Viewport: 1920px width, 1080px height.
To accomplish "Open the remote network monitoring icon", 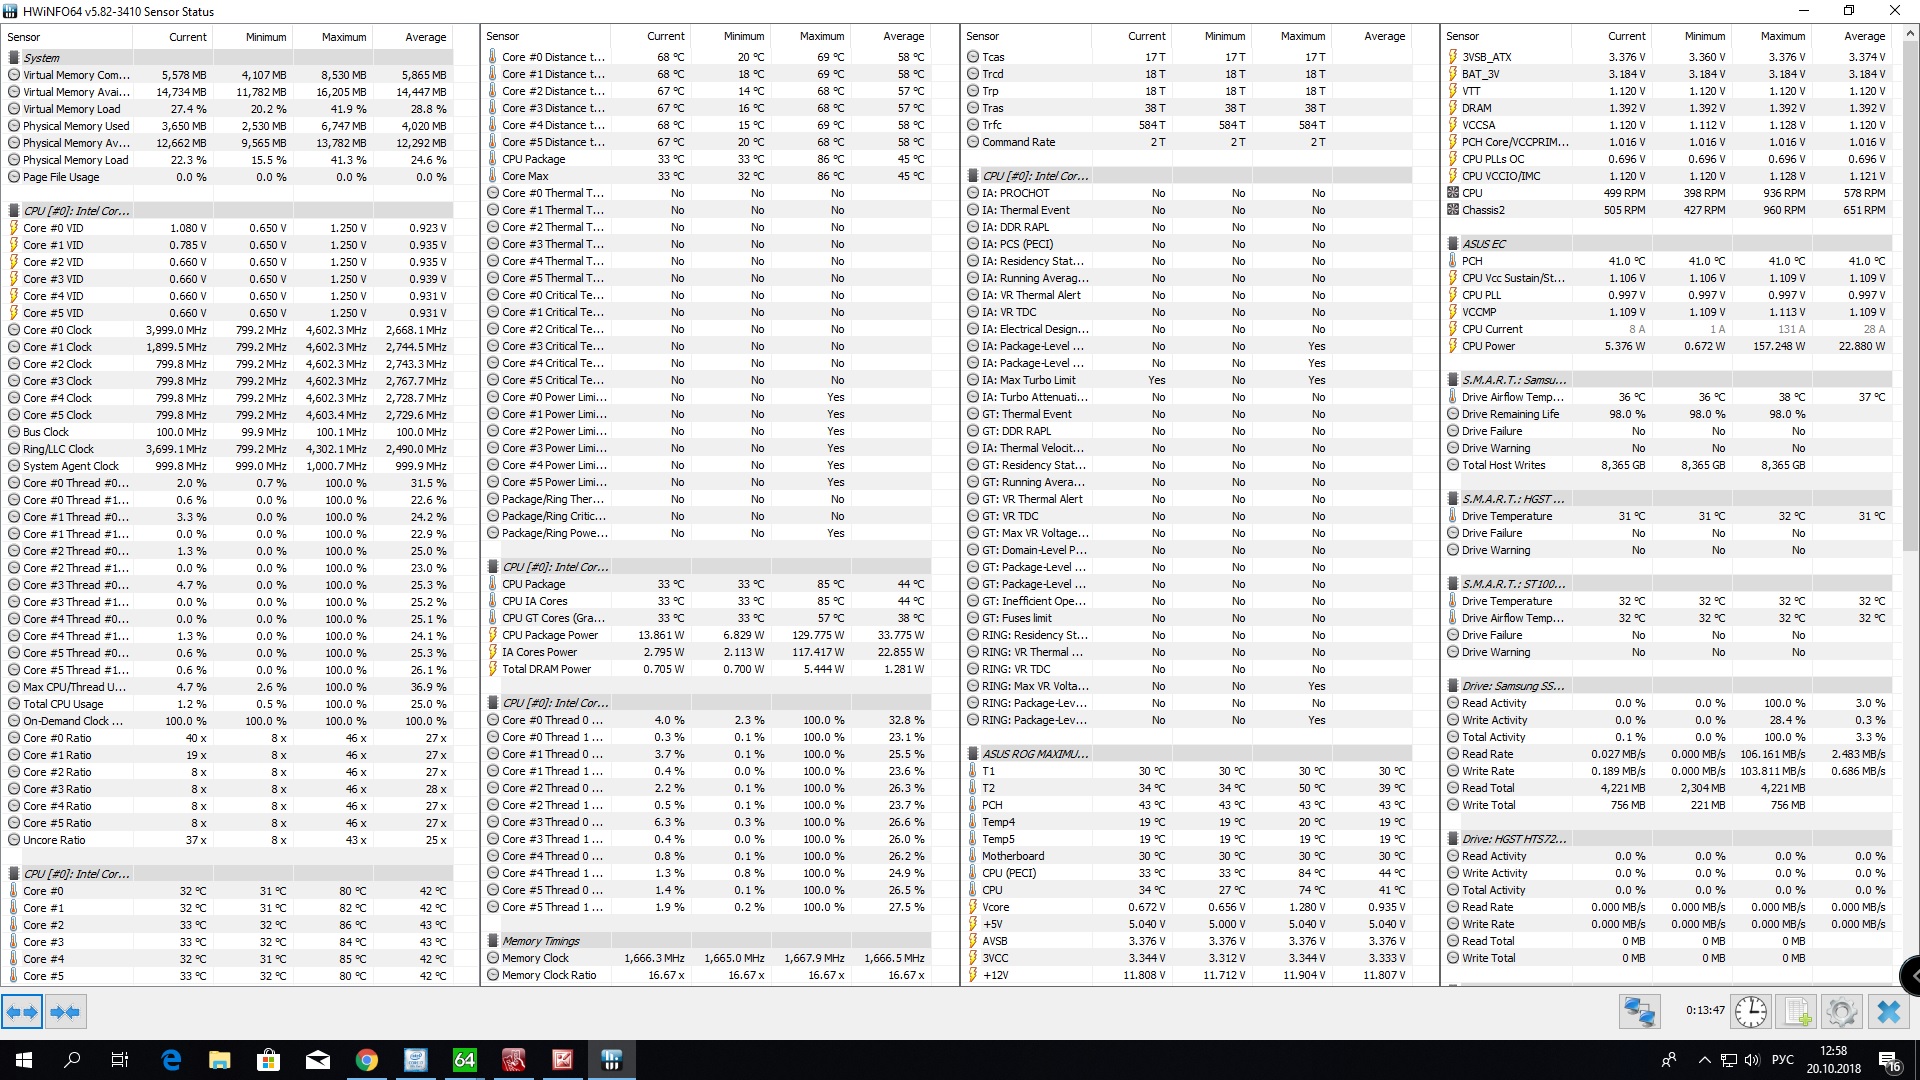I will (x=1639, y=1012).
